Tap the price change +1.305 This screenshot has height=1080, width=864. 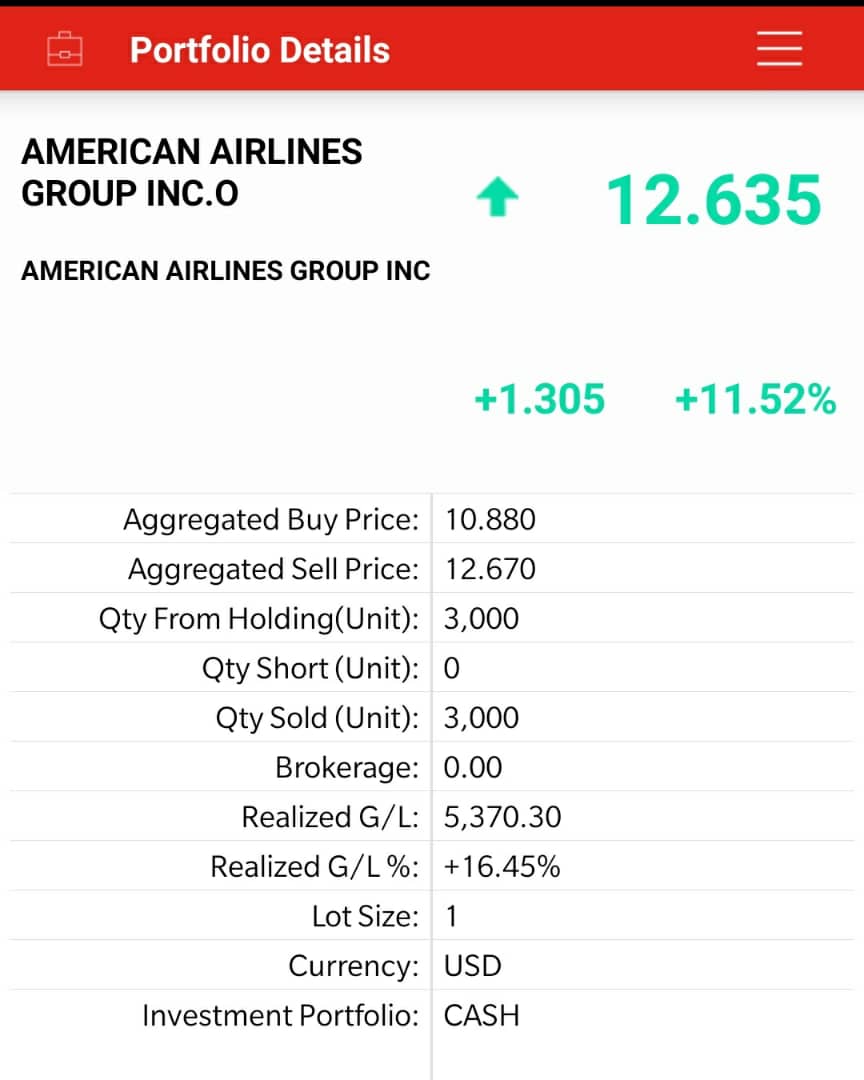pos(539,400)
